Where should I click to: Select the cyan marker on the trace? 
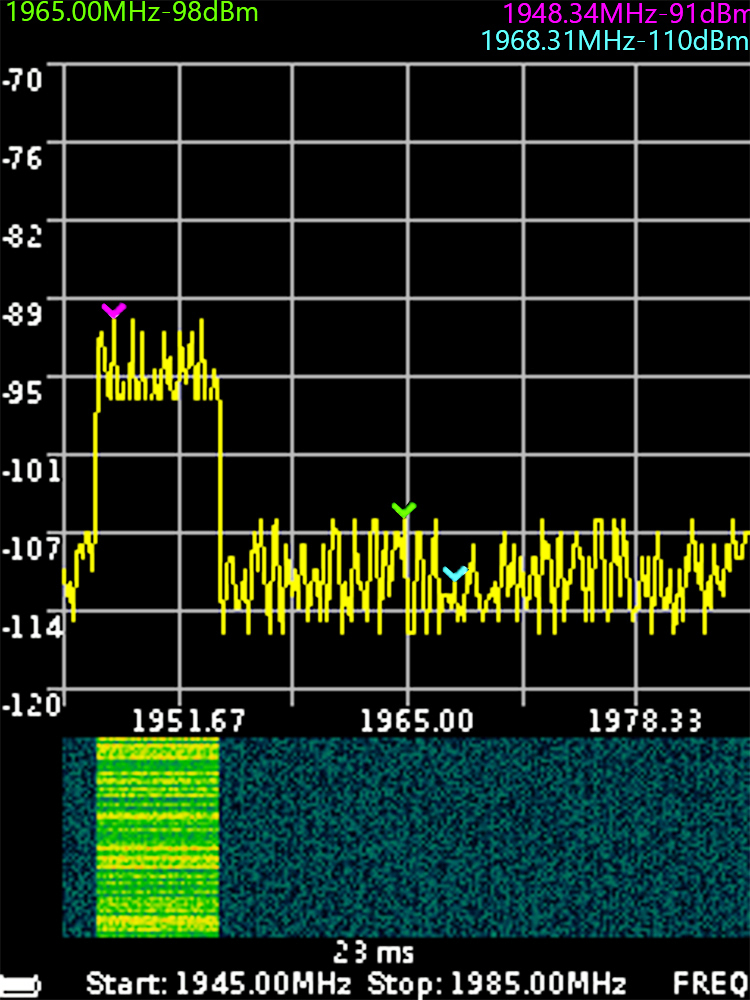455,574
